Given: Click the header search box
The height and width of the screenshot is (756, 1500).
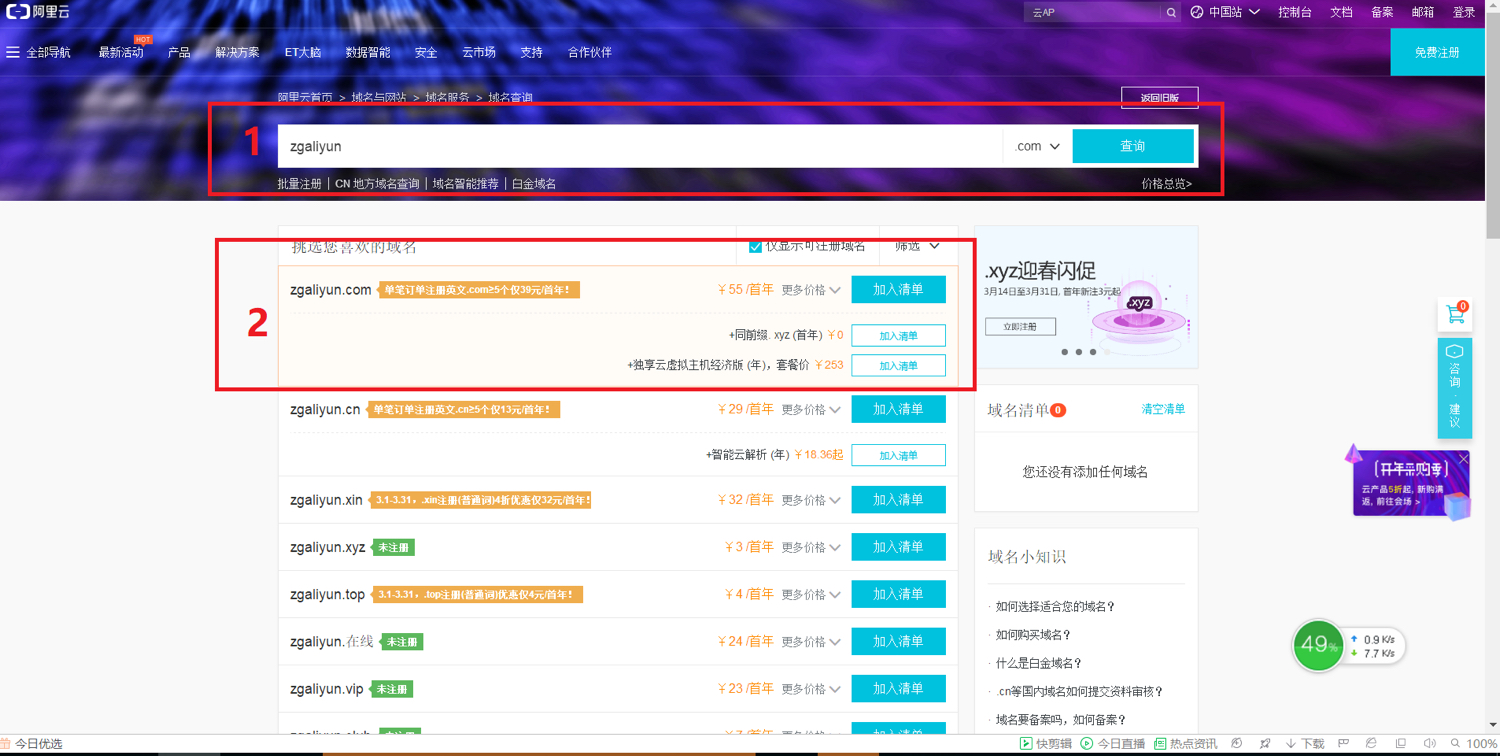Looking at the screenshot, I should 1095,12.
